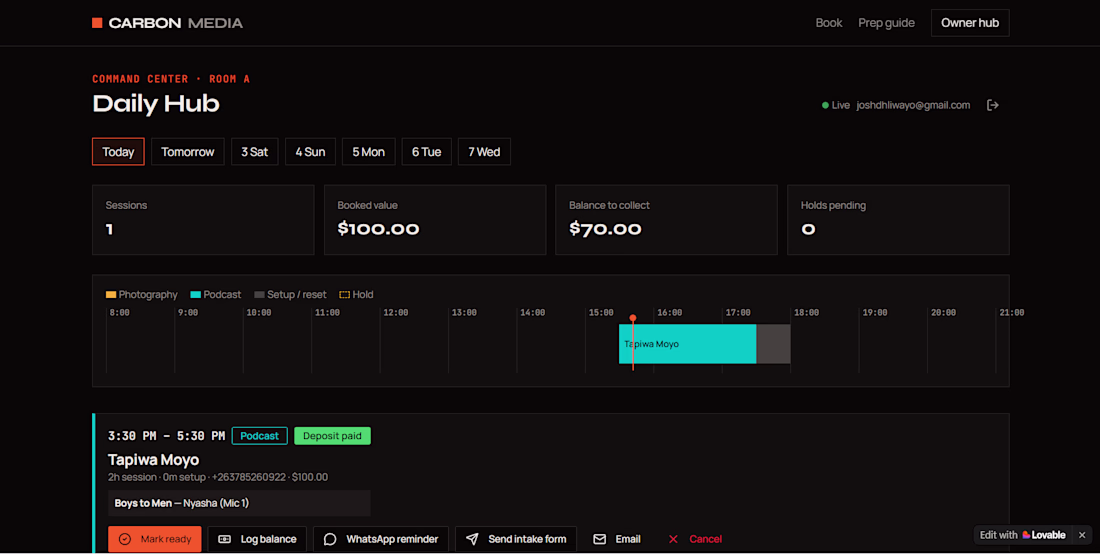Click the orange Carbon Media logo square

click(98, 23)
